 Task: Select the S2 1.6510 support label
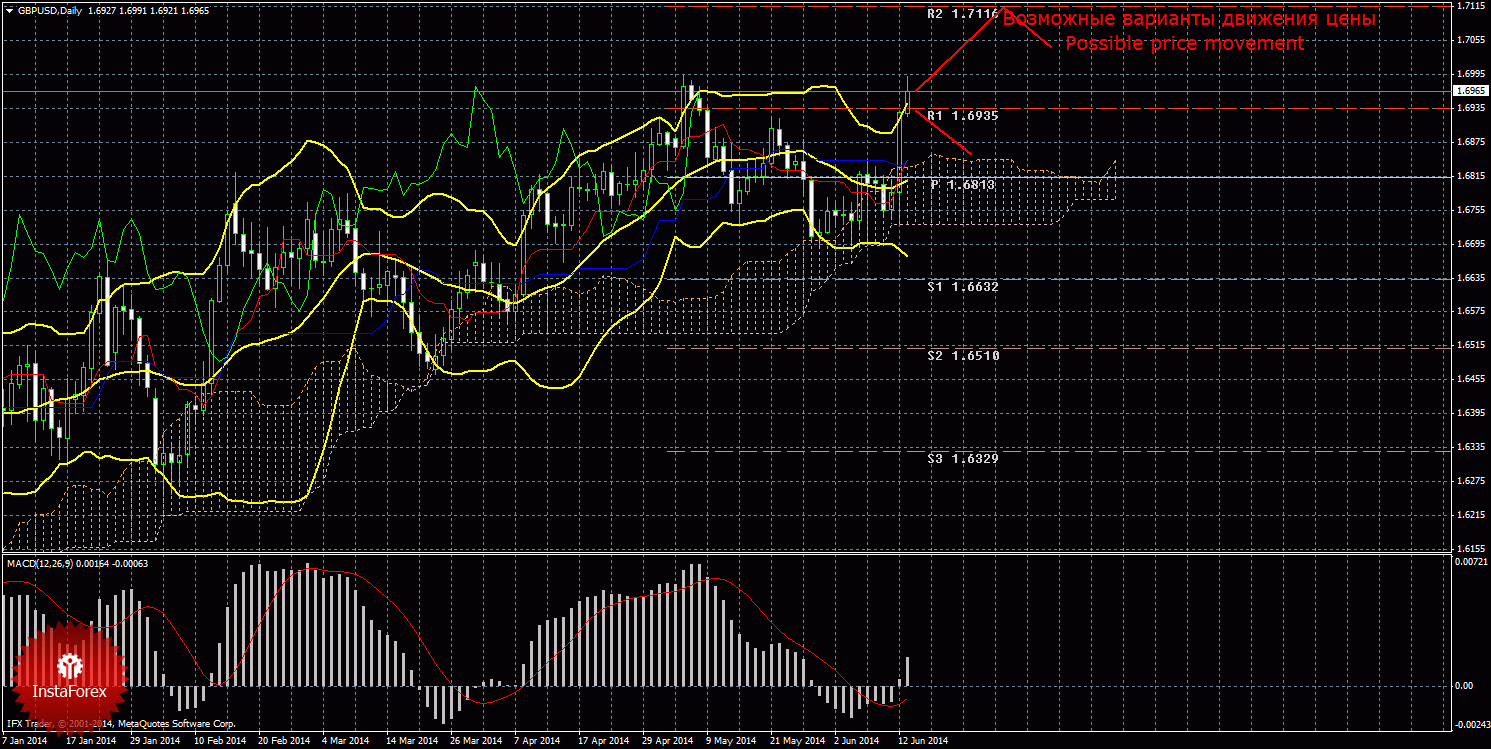coord(962,355)
